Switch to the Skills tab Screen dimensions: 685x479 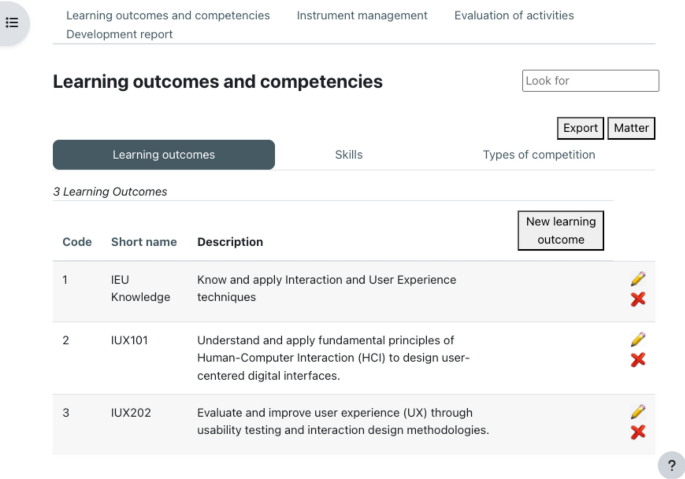click(349, 155)
